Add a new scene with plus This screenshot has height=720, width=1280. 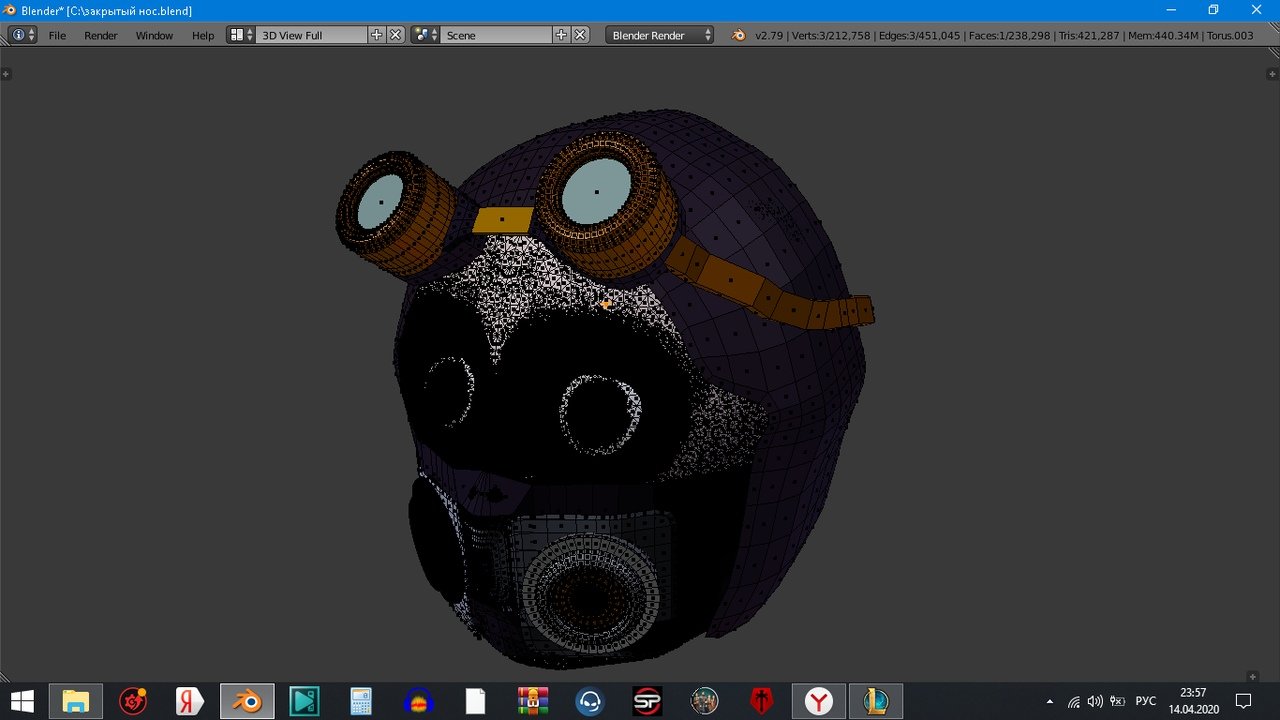coord(562,35)
